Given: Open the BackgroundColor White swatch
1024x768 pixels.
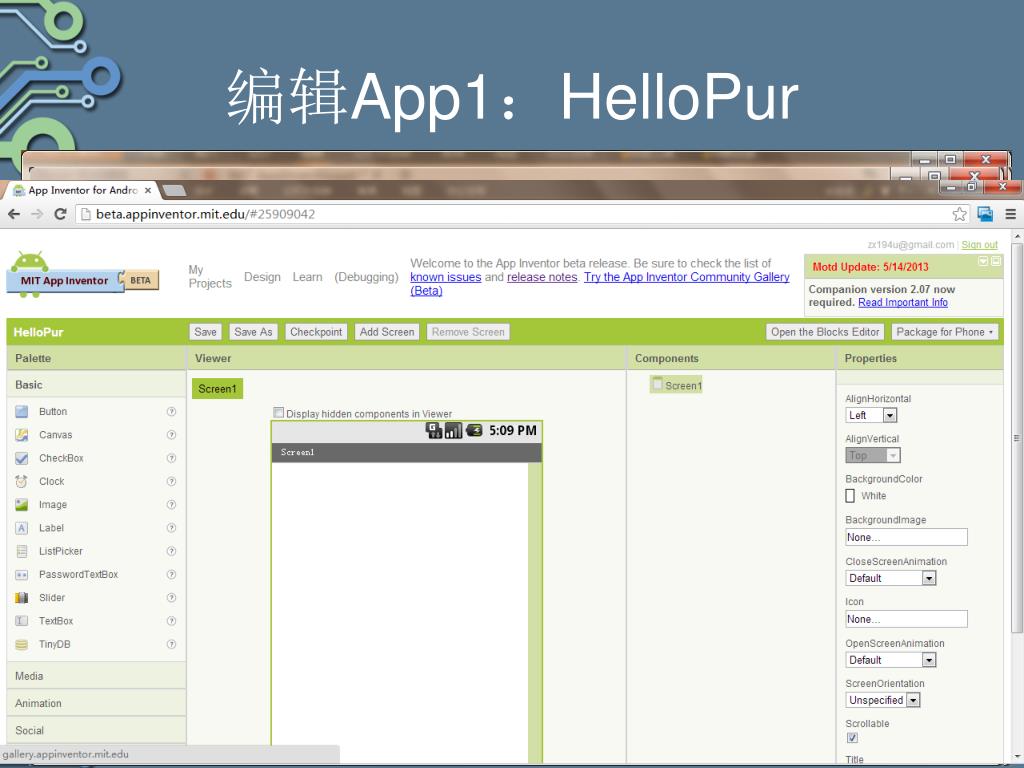Looking at the screenshot, I should pyautogui.click(x=850, y=496).
